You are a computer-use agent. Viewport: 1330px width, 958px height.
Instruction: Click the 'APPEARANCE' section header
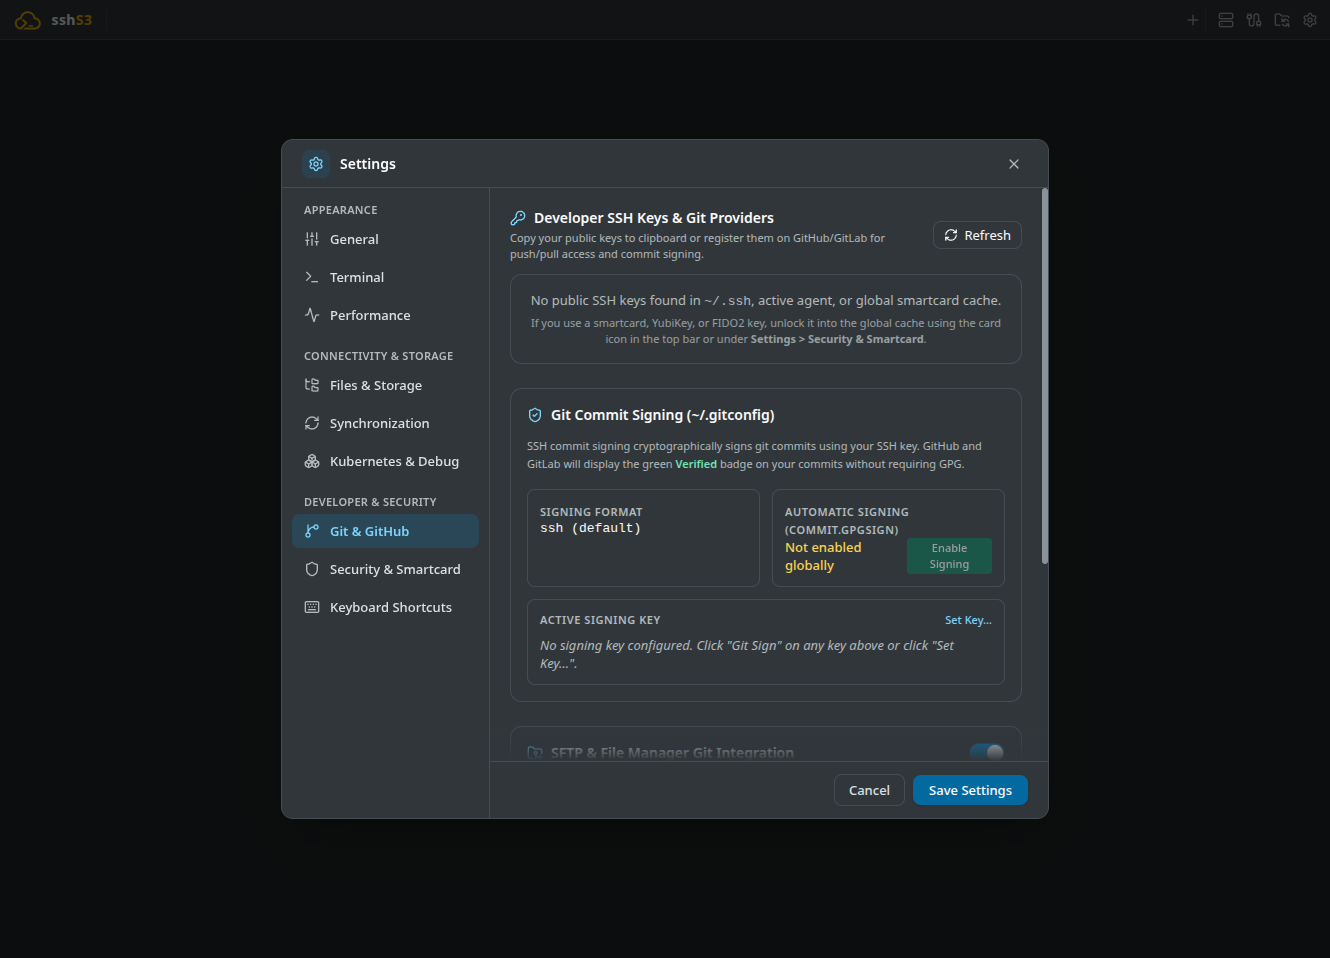point(341,210)
